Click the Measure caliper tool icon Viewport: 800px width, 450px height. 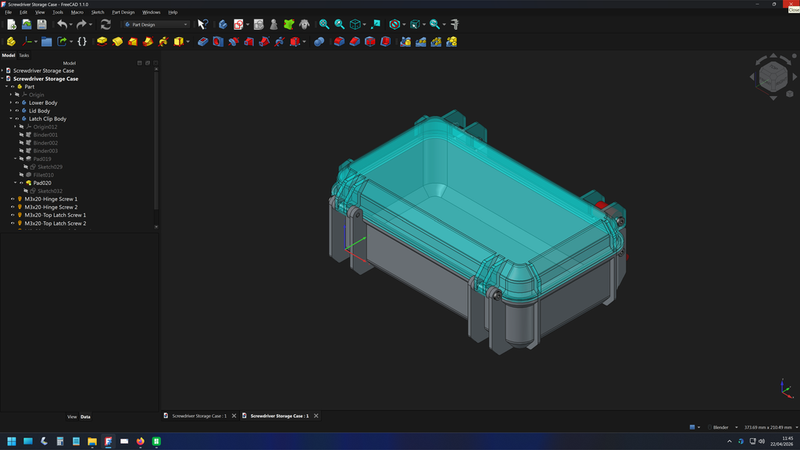(455, 24)
